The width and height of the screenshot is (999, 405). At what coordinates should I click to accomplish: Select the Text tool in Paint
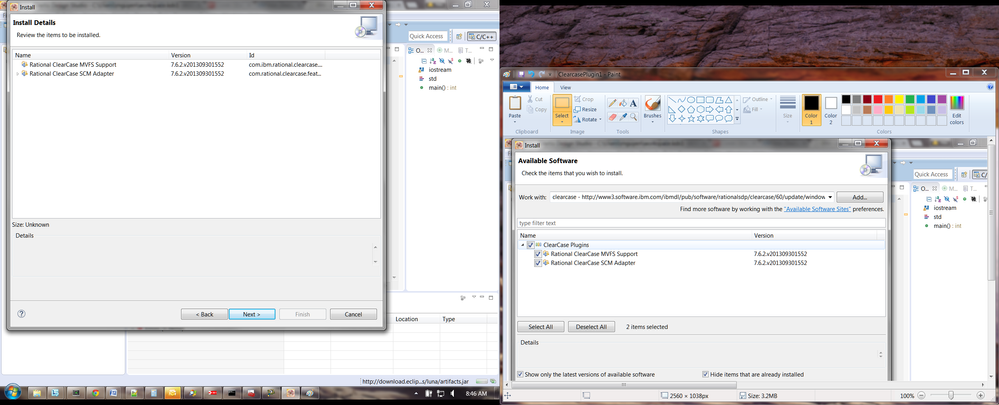coord(633,103)
